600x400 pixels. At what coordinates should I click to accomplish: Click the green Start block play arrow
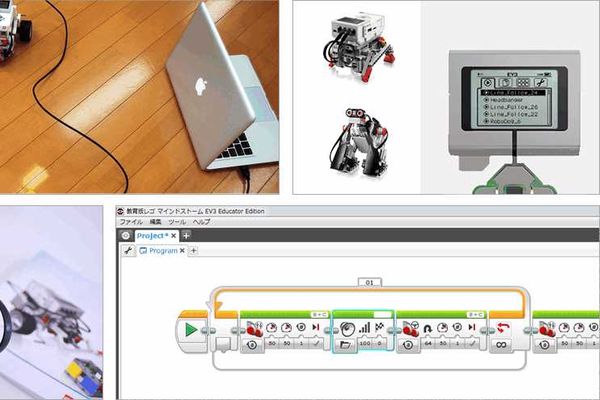pyautogui.click(x=191, y=330)
